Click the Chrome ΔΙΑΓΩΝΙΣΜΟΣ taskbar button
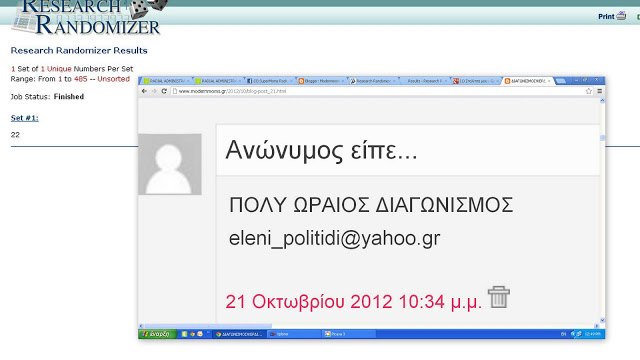The width and height of the screenshot is (640, 360). click(239, 334)
